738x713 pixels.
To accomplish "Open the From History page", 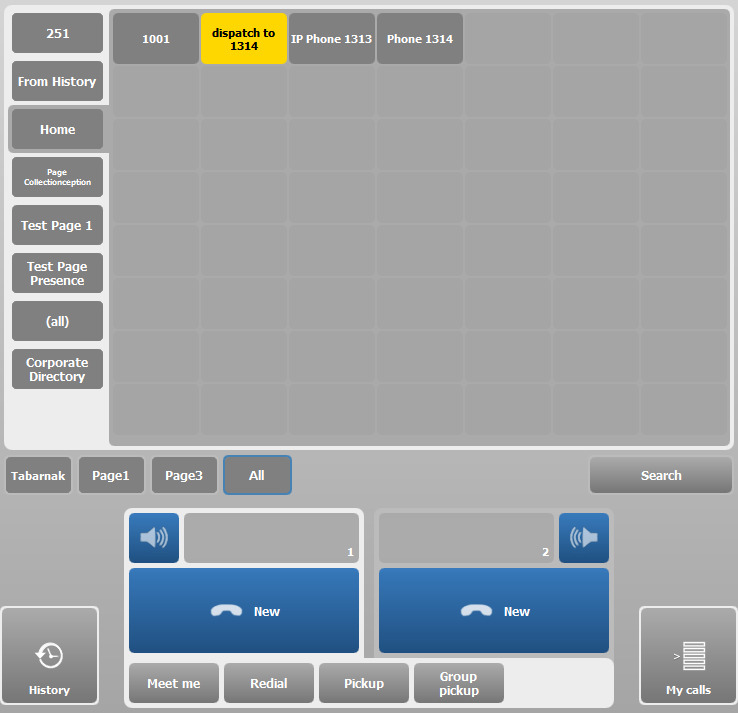I will [57, 81].
